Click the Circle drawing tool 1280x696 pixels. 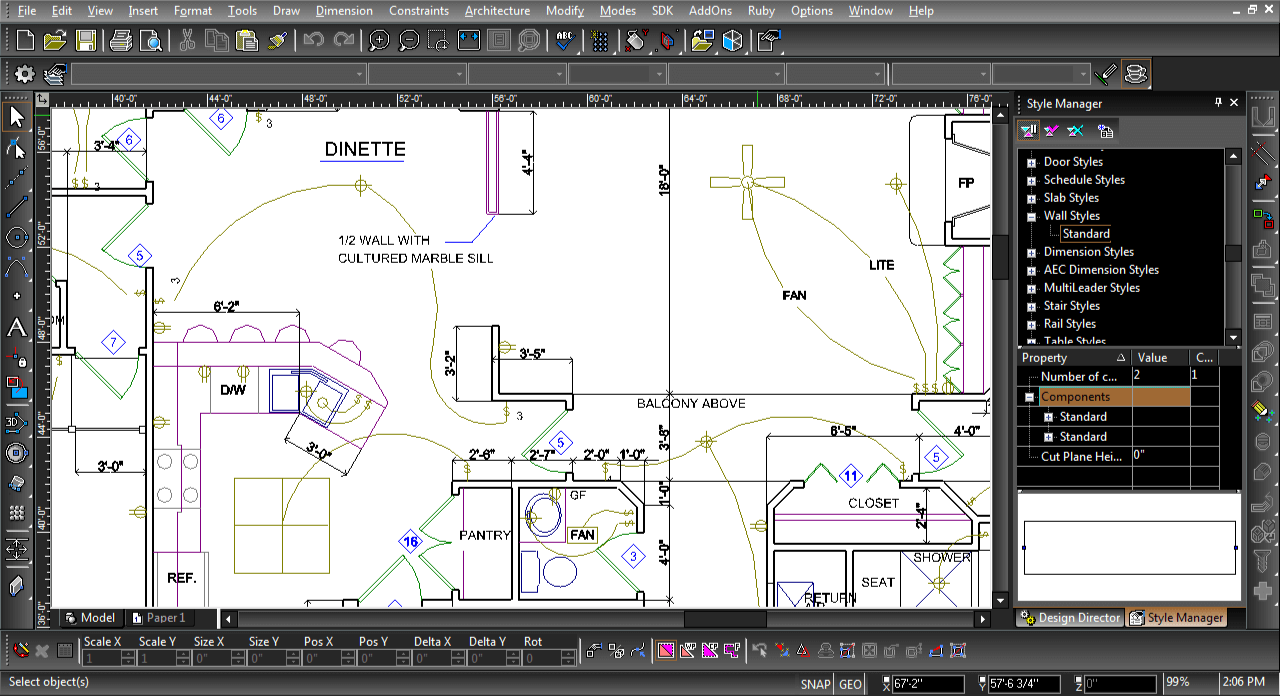(16, 237)
